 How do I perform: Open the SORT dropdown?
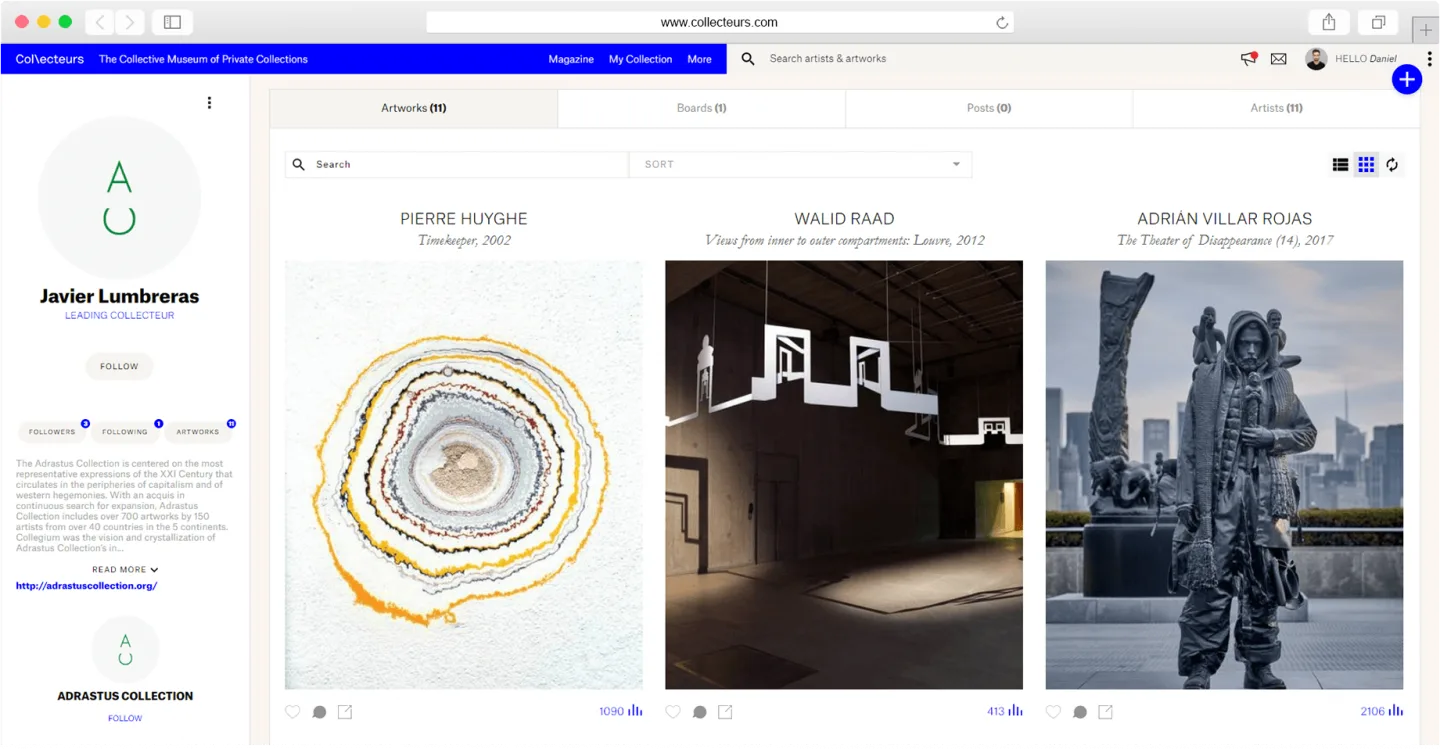(800, 164)
